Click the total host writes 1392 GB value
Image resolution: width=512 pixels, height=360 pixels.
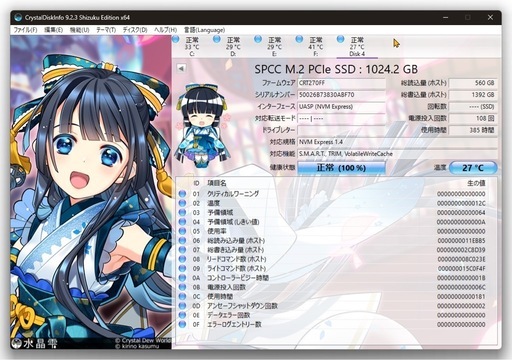[473, 95]
